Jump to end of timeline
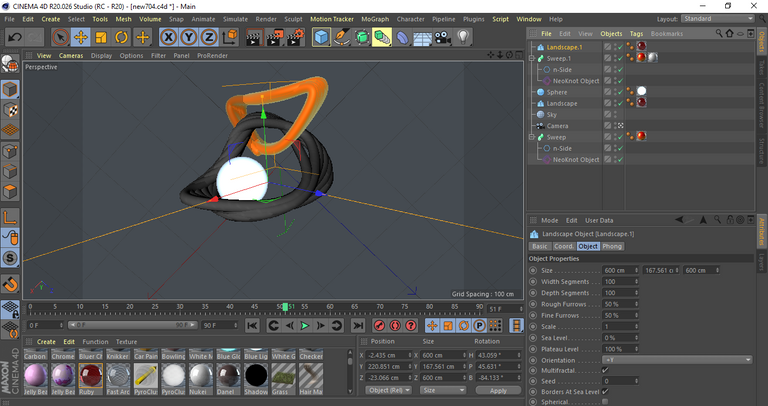 (358, 325)
